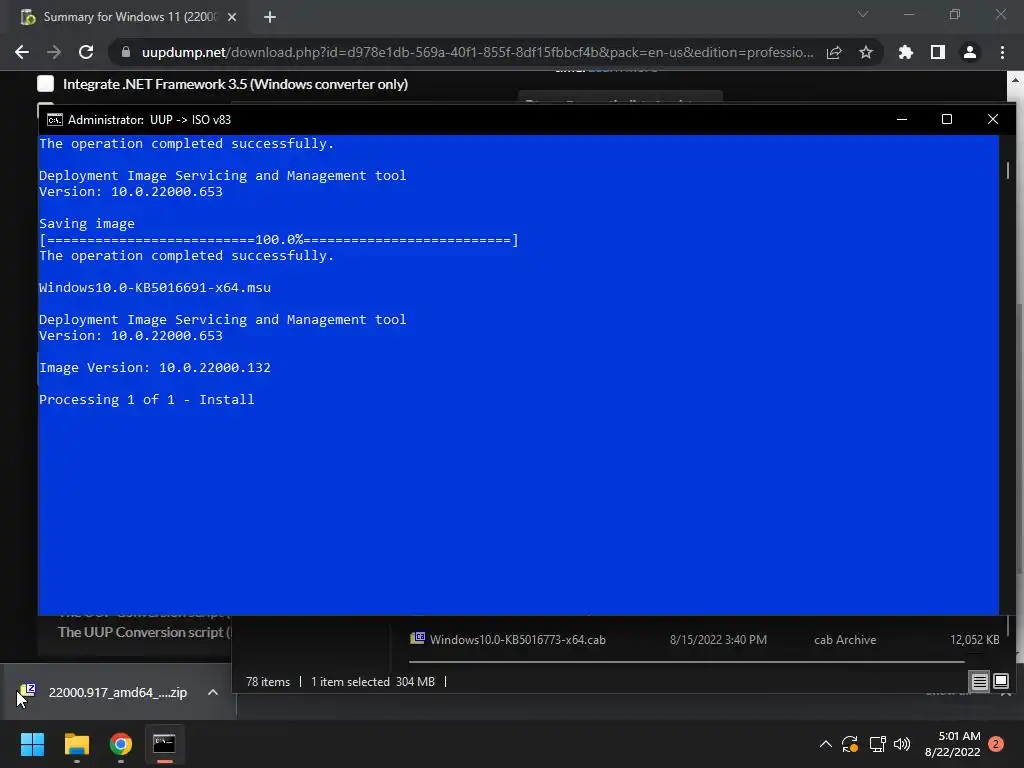Open Chrome tab search chevron
The width and height of the screenshot is (1024, 768).
click(863, 14)
